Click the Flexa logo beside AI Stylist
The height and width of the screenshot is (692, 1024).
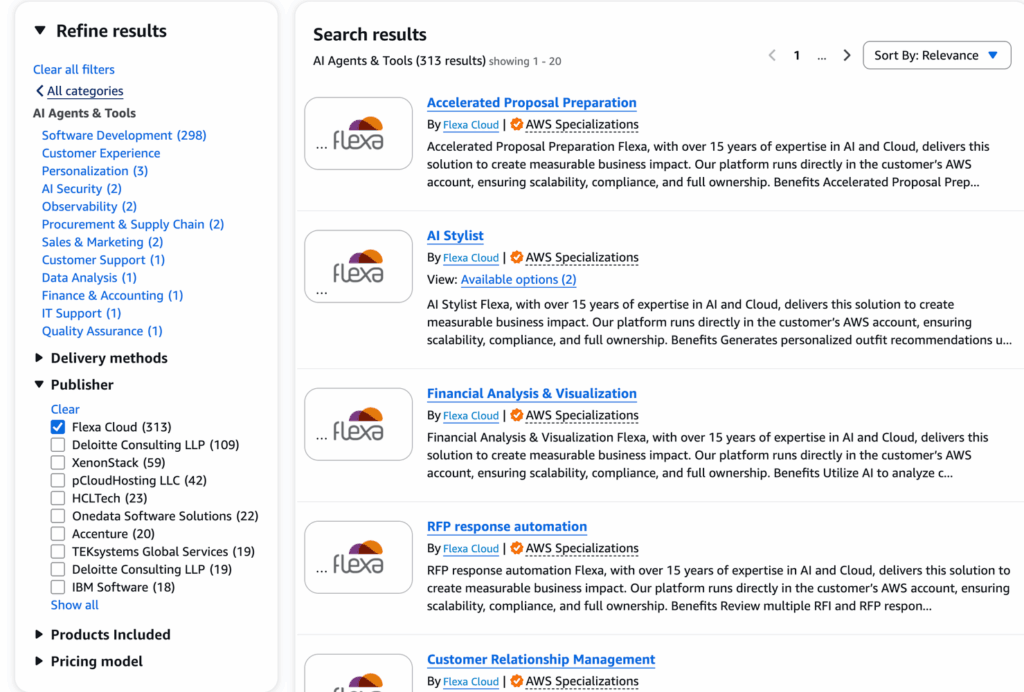pyautogui.click(x=358, y=266)
